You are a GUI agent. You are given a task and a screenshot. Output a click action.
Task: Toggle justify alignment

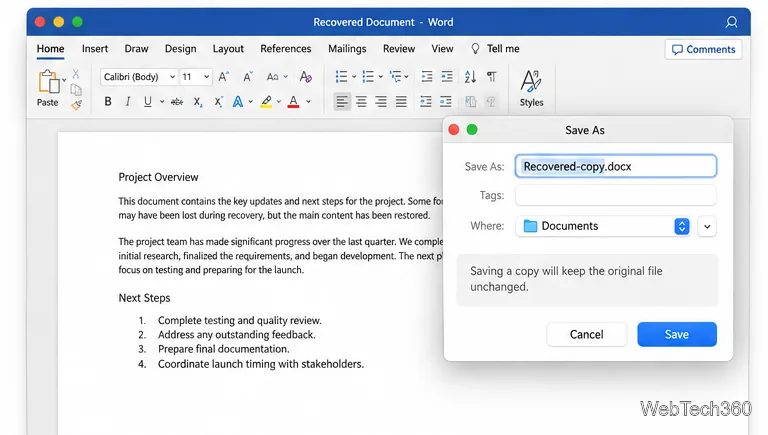[x=401, y=102]
